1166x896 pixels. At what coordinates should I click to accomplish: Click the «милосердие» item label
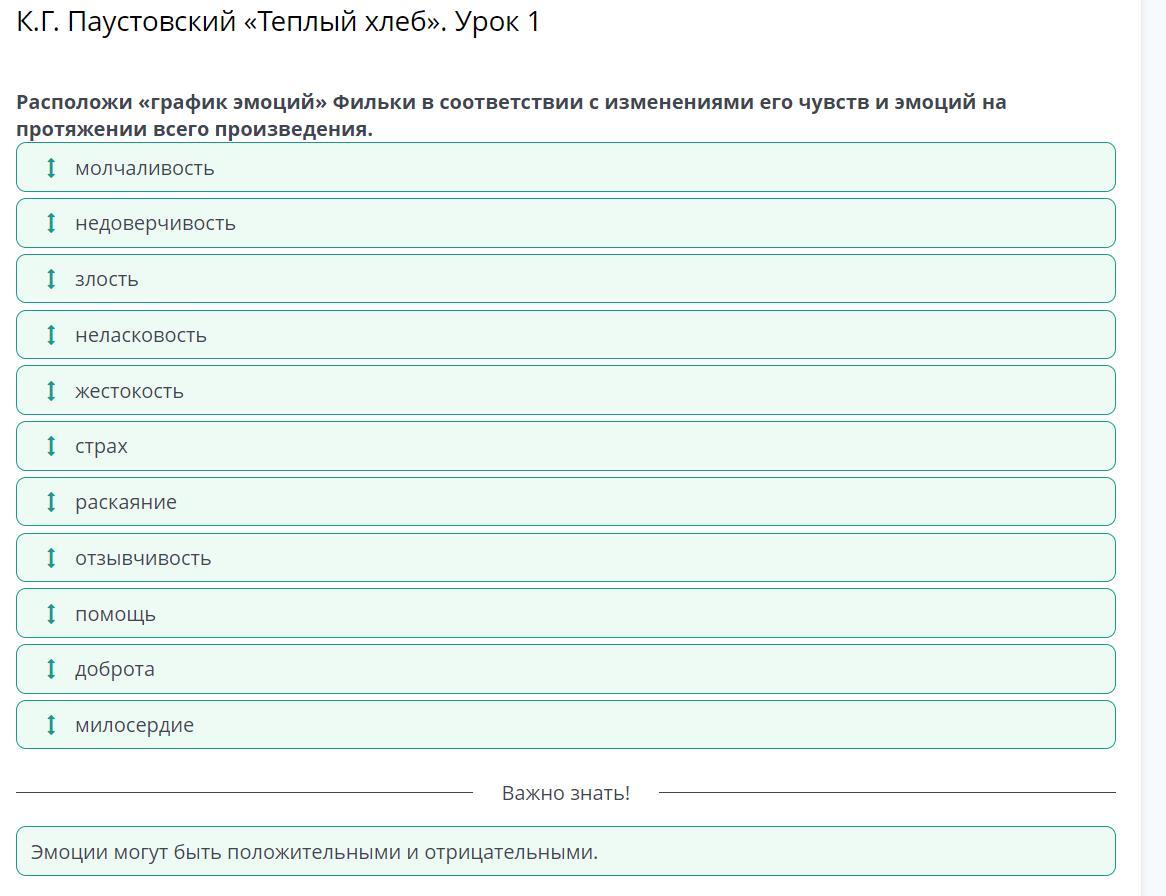tap(135, 726)
